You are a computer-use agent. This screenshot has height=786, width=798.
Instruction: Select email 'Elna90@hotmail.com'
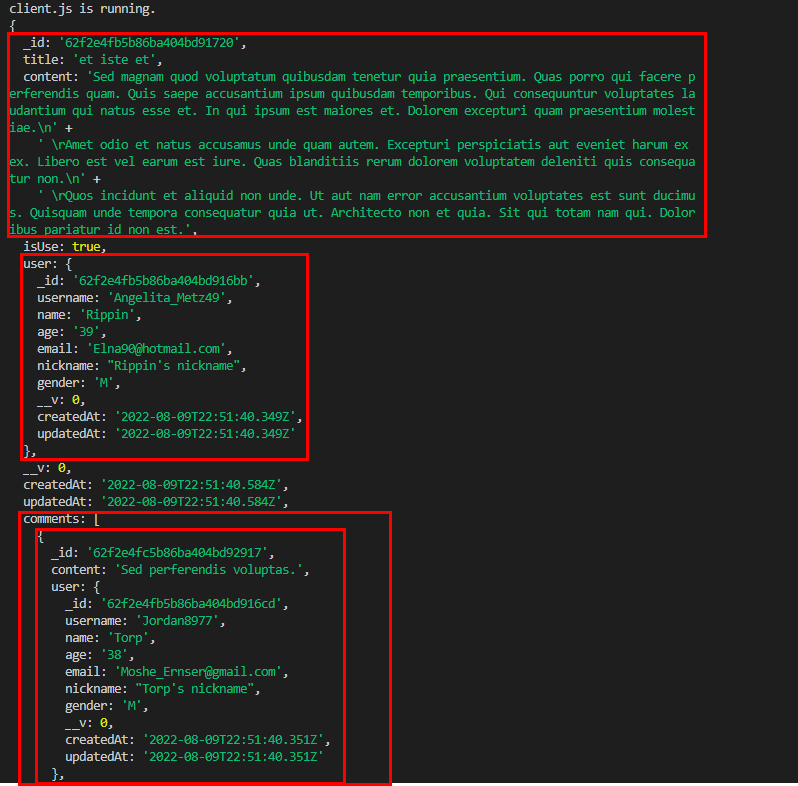click(156, 349)
